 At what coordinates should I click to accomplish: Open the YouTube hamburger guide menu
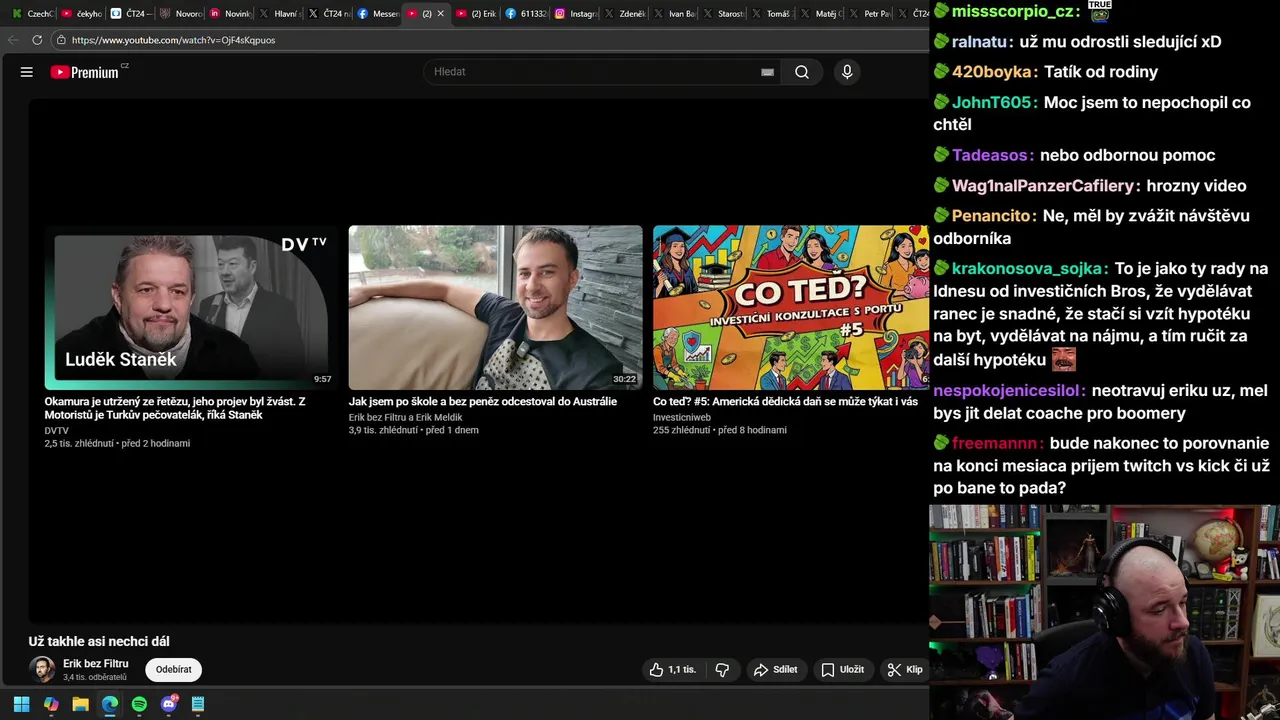click(27, 72)
